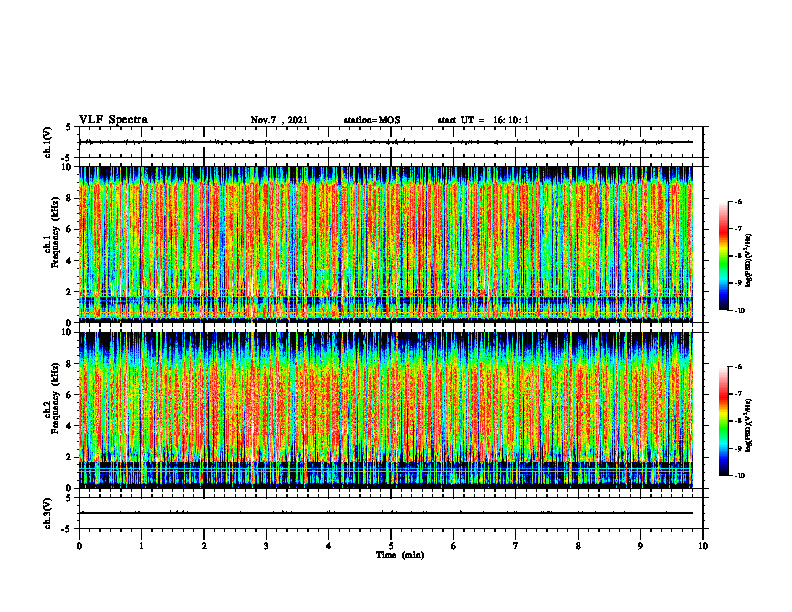Click the ch.1 spectrogram color scale bar
Viewport: 792px width, 612px height.
click(x=723, y=256)
